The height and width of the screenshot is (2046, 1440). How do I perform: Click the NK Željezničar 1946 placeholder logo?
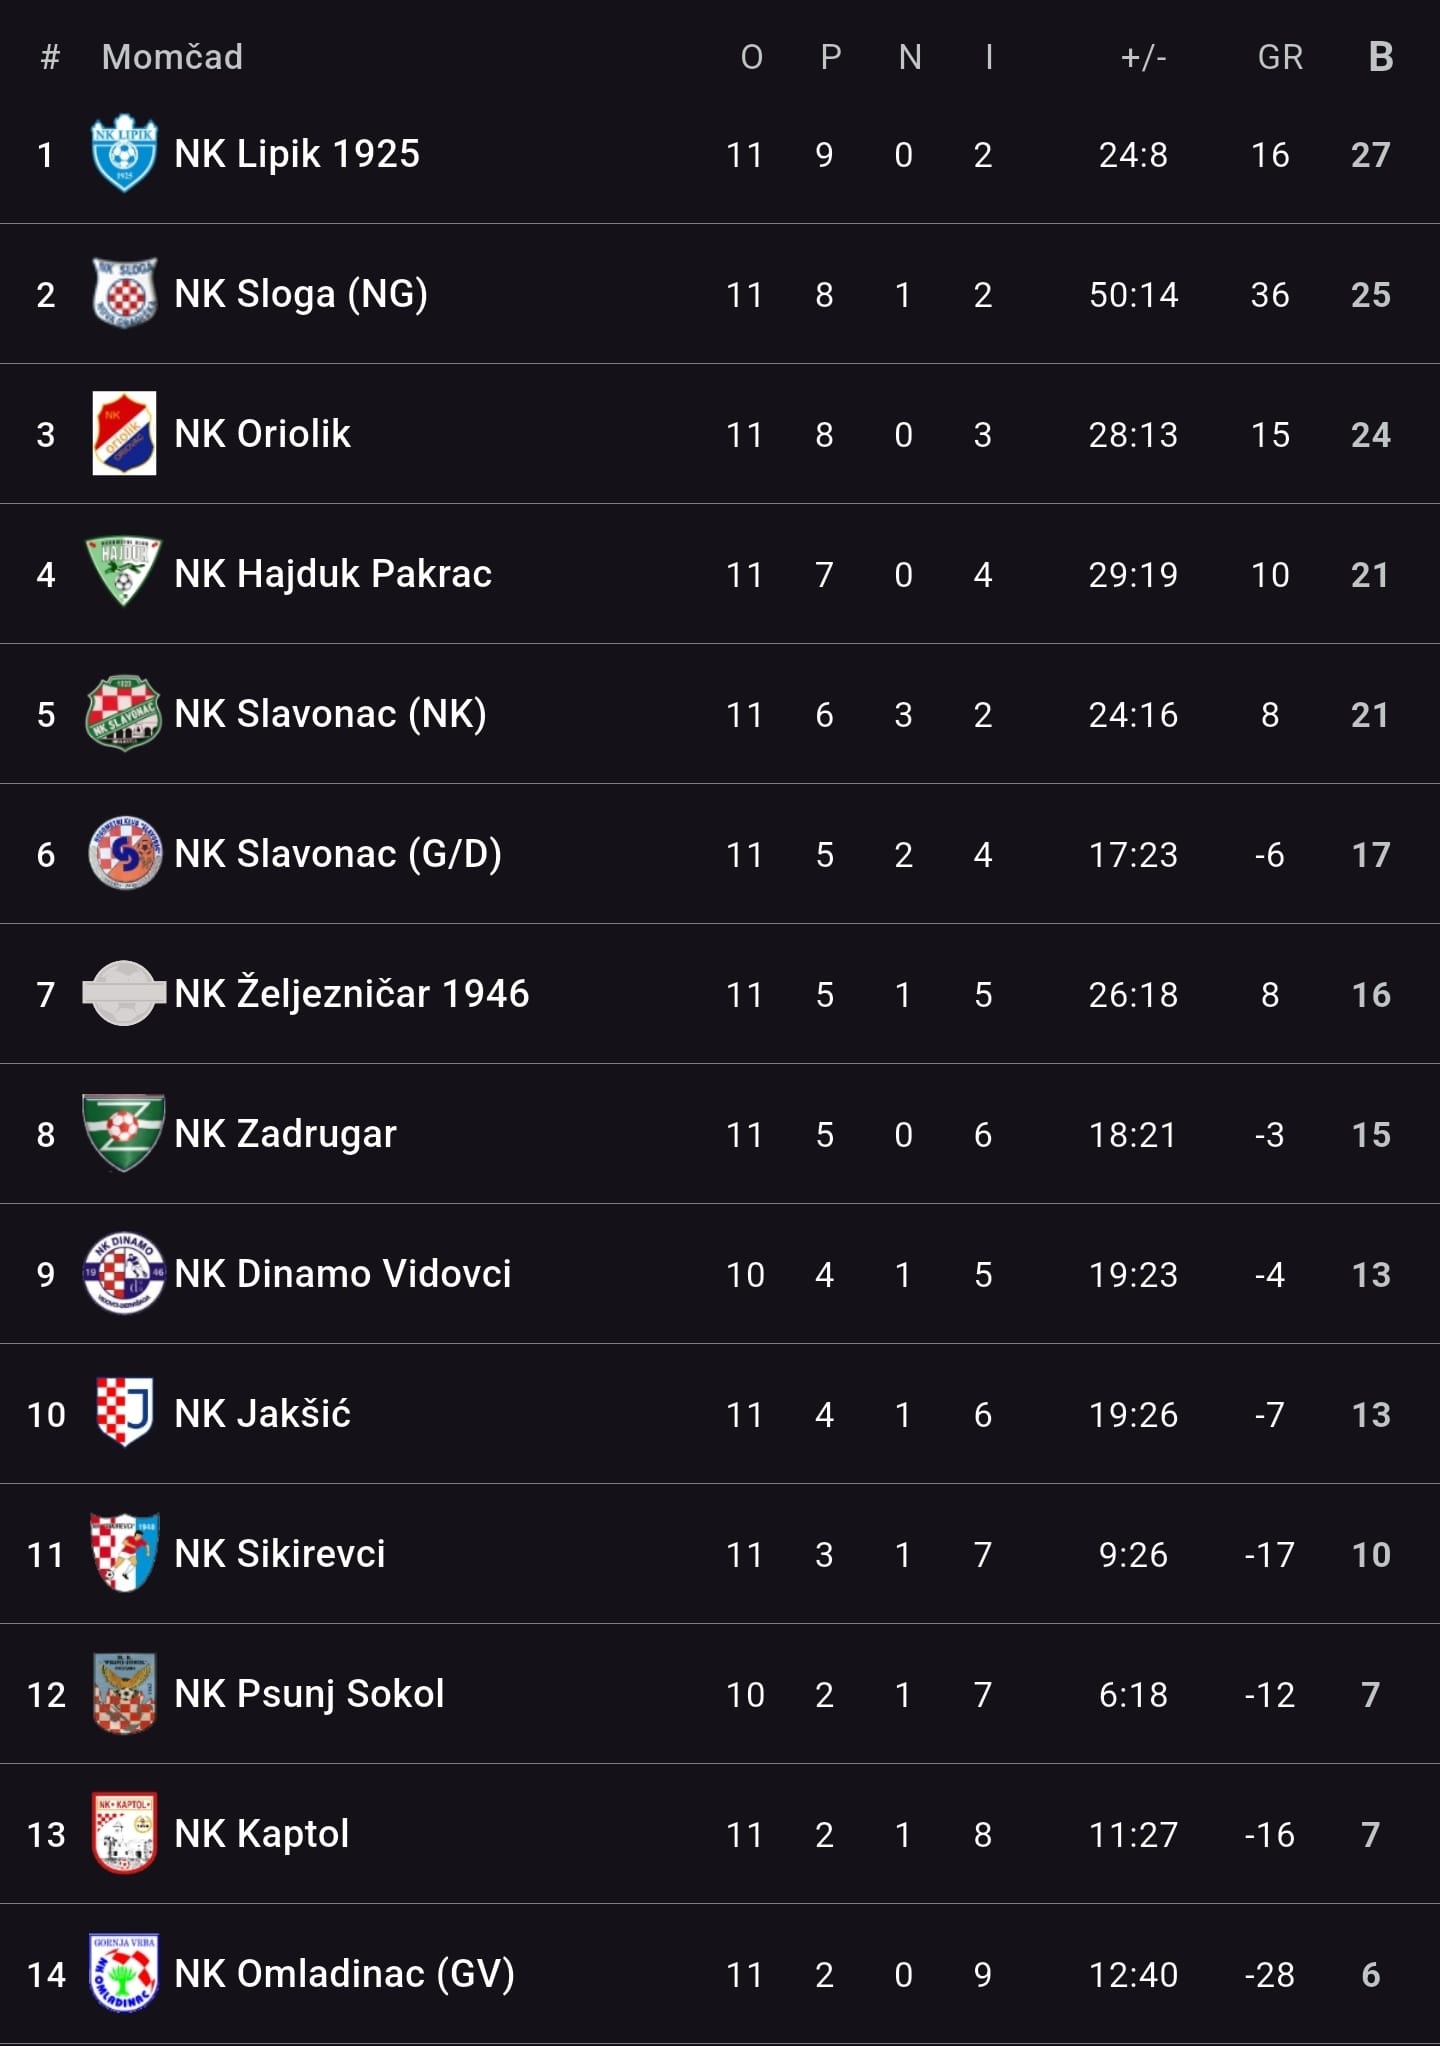(x=123, y=993)
